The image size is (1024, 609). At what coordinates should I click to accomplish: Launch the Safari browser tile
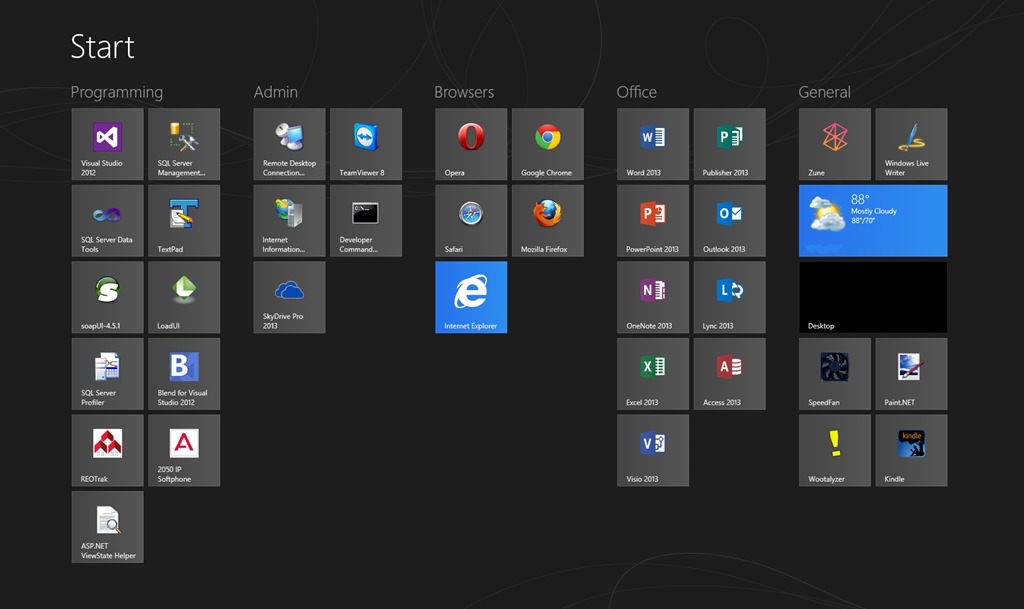(x=471, y=221)
